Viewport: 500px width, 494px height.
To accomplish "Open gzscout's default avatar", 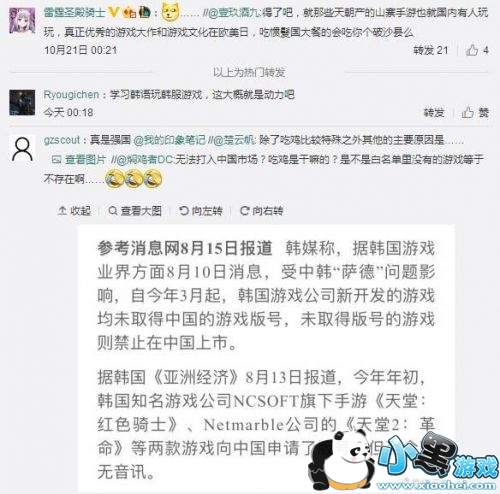I will click(22, 150).
